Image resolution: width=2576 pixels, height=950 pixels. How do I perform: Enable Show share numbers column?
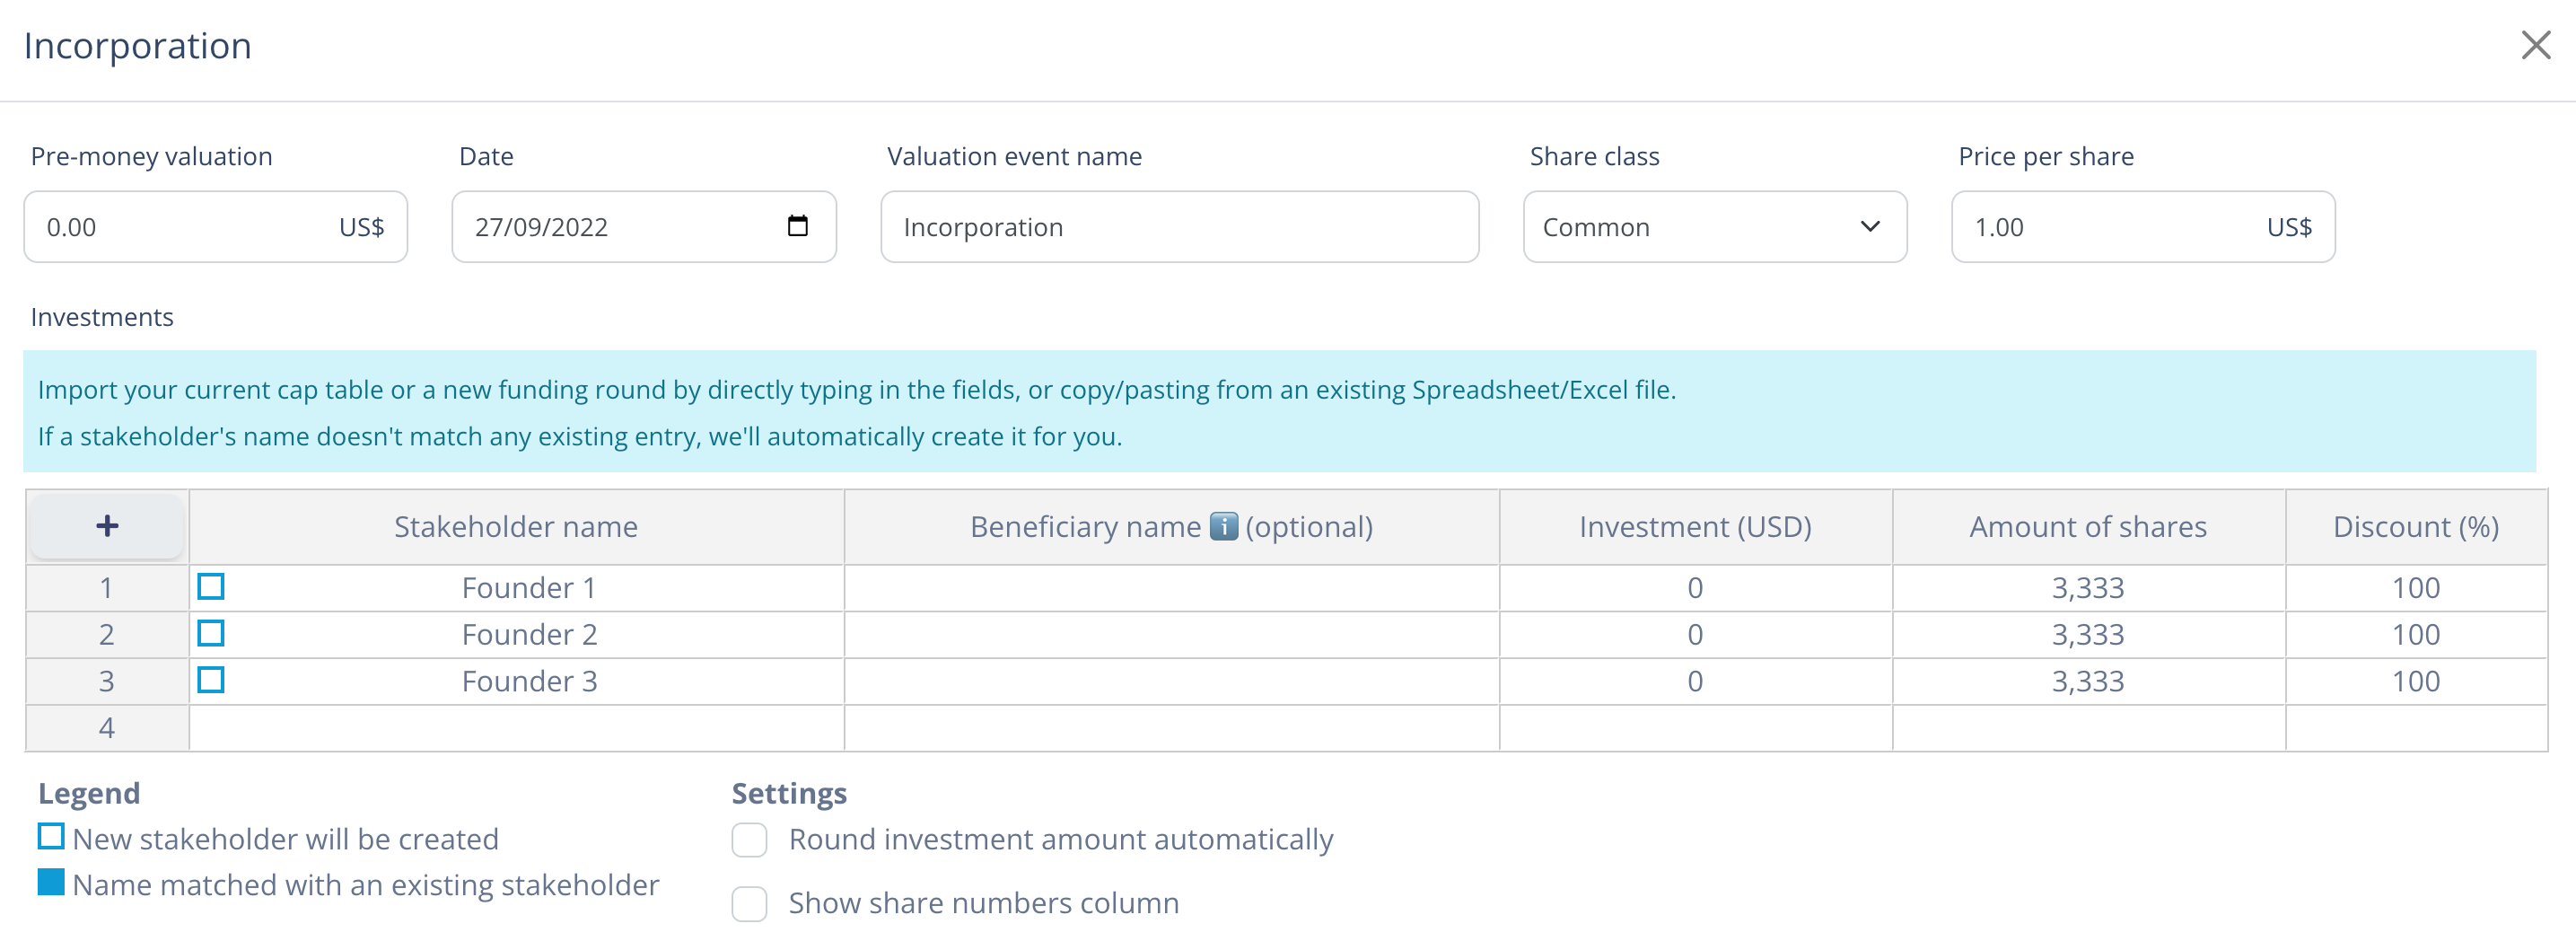tap(749, 904)
